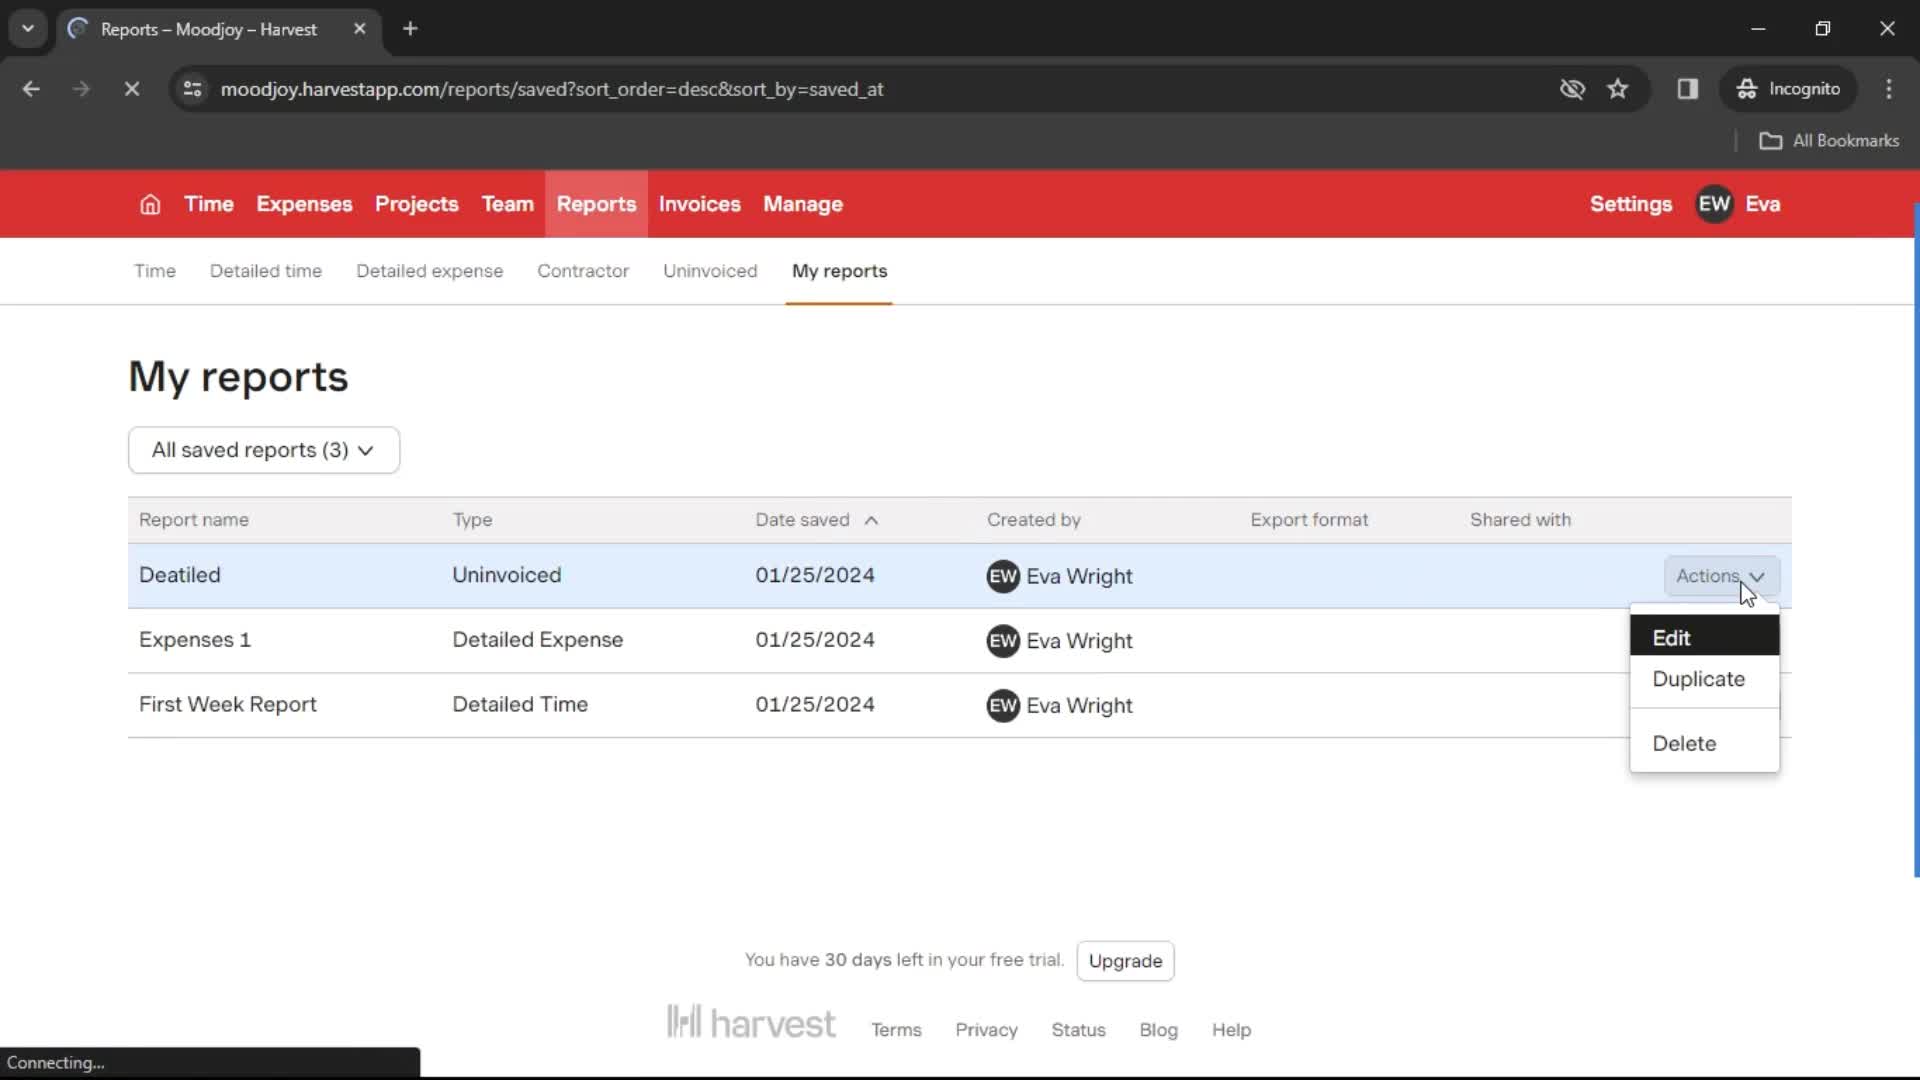The width and height of the screenshot is (1920, 1080).
Task: Select Edit from Actions menu
Action: [x=1704, y=638]
